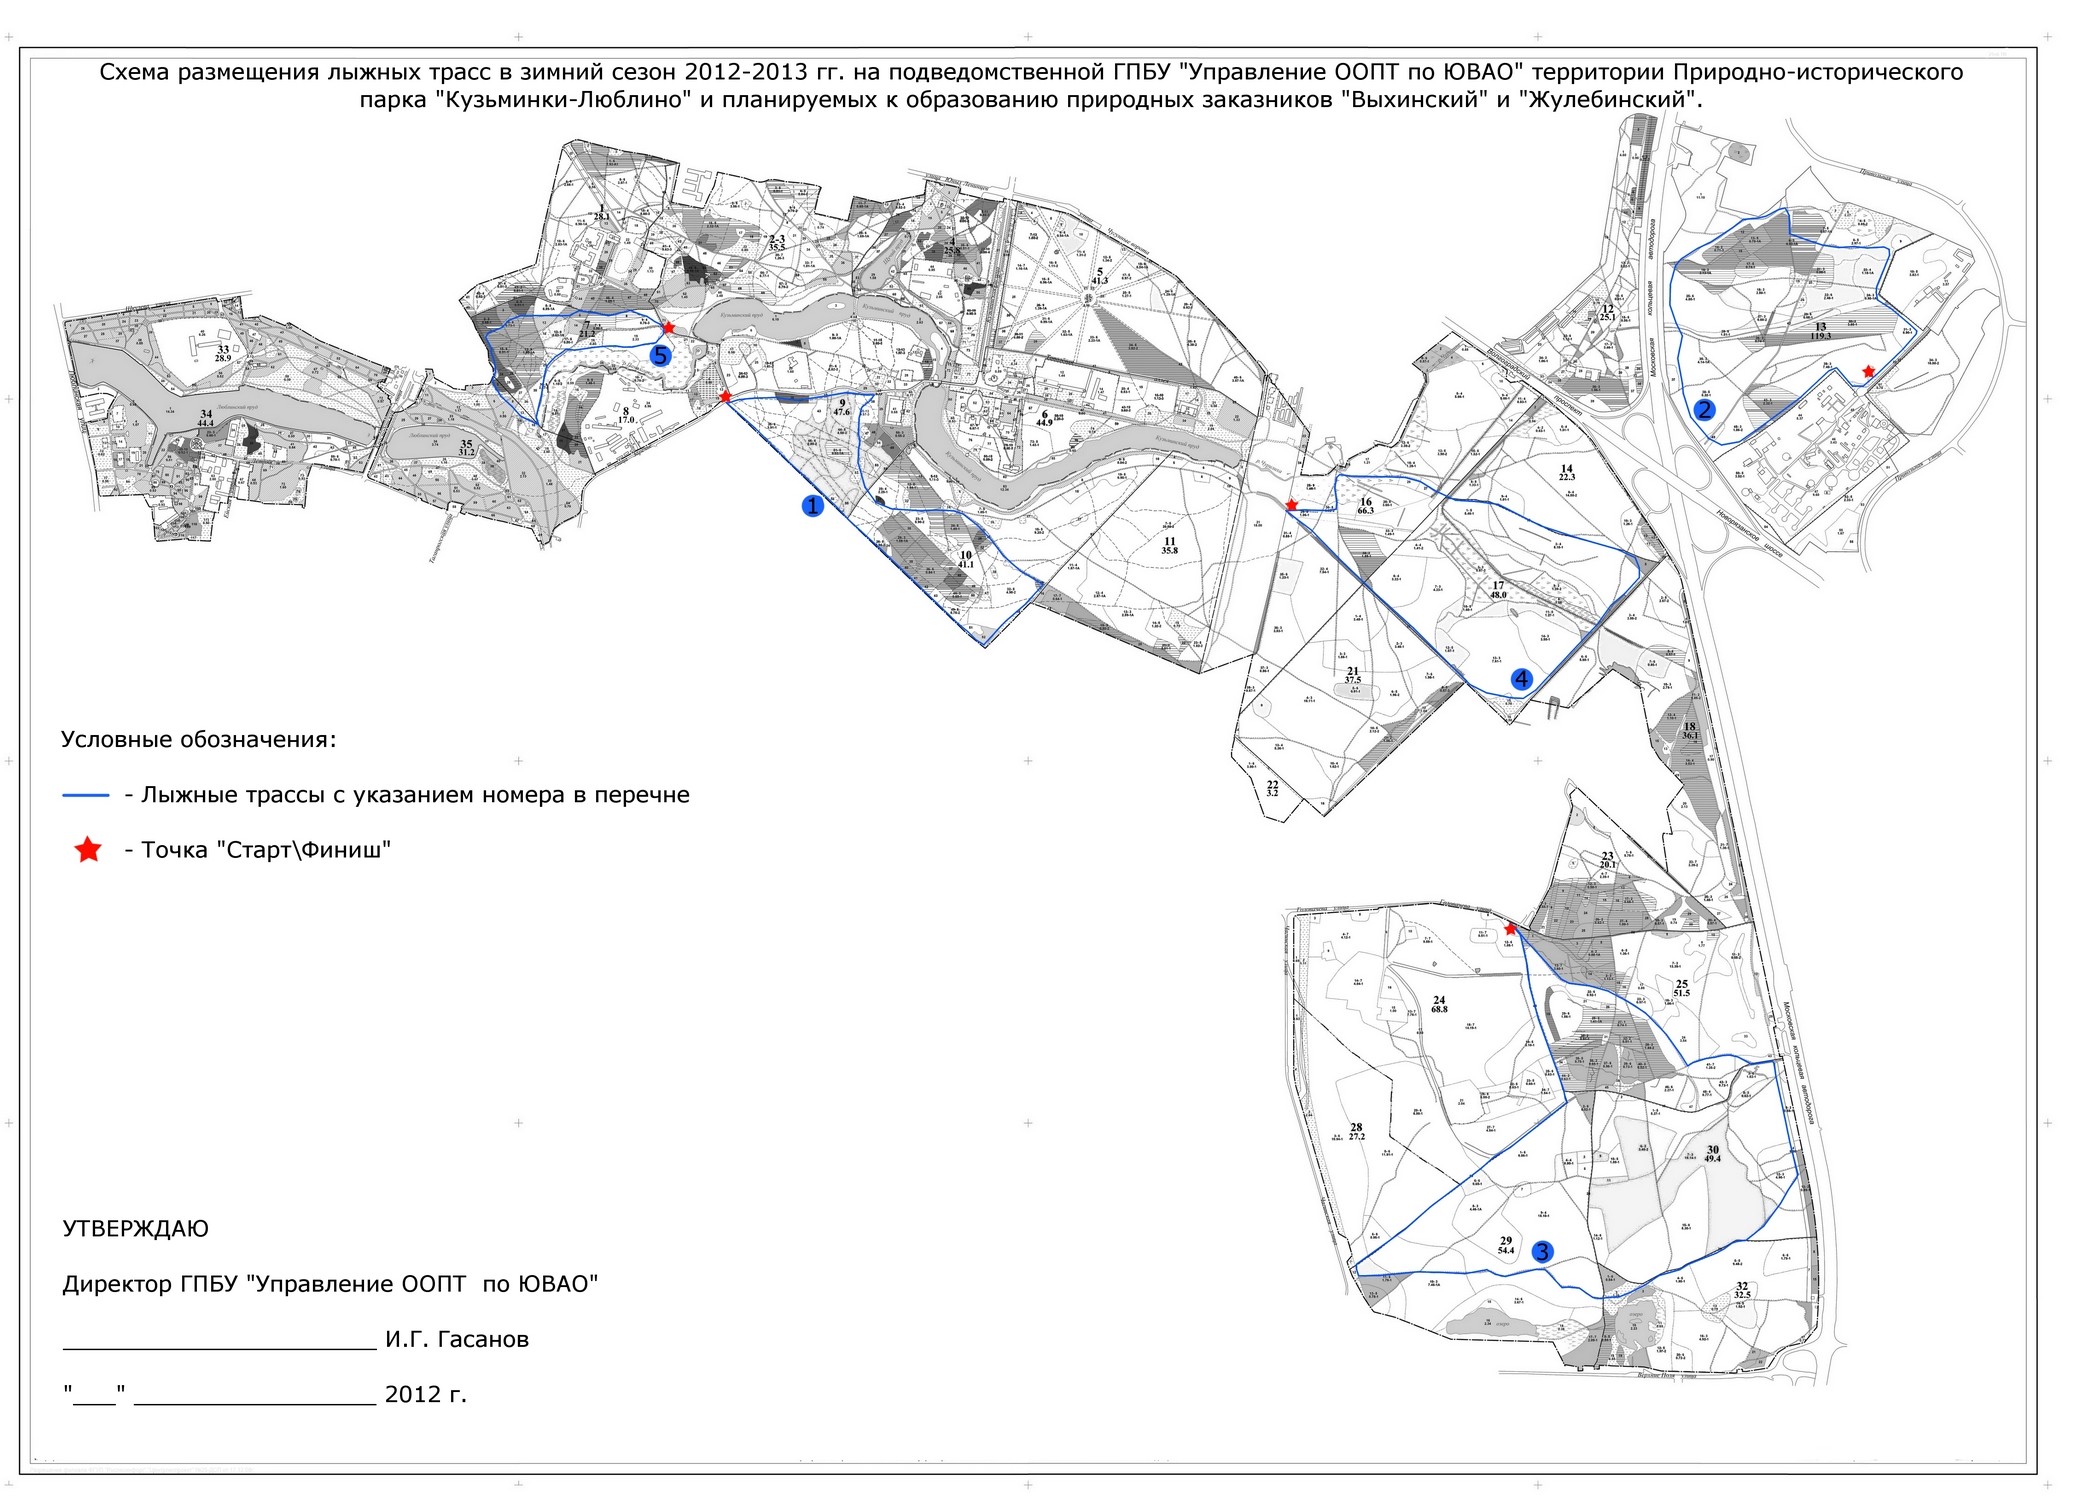
Task: Click quarter label '5 41.3' on the map
Action: tap(1100, 276)
